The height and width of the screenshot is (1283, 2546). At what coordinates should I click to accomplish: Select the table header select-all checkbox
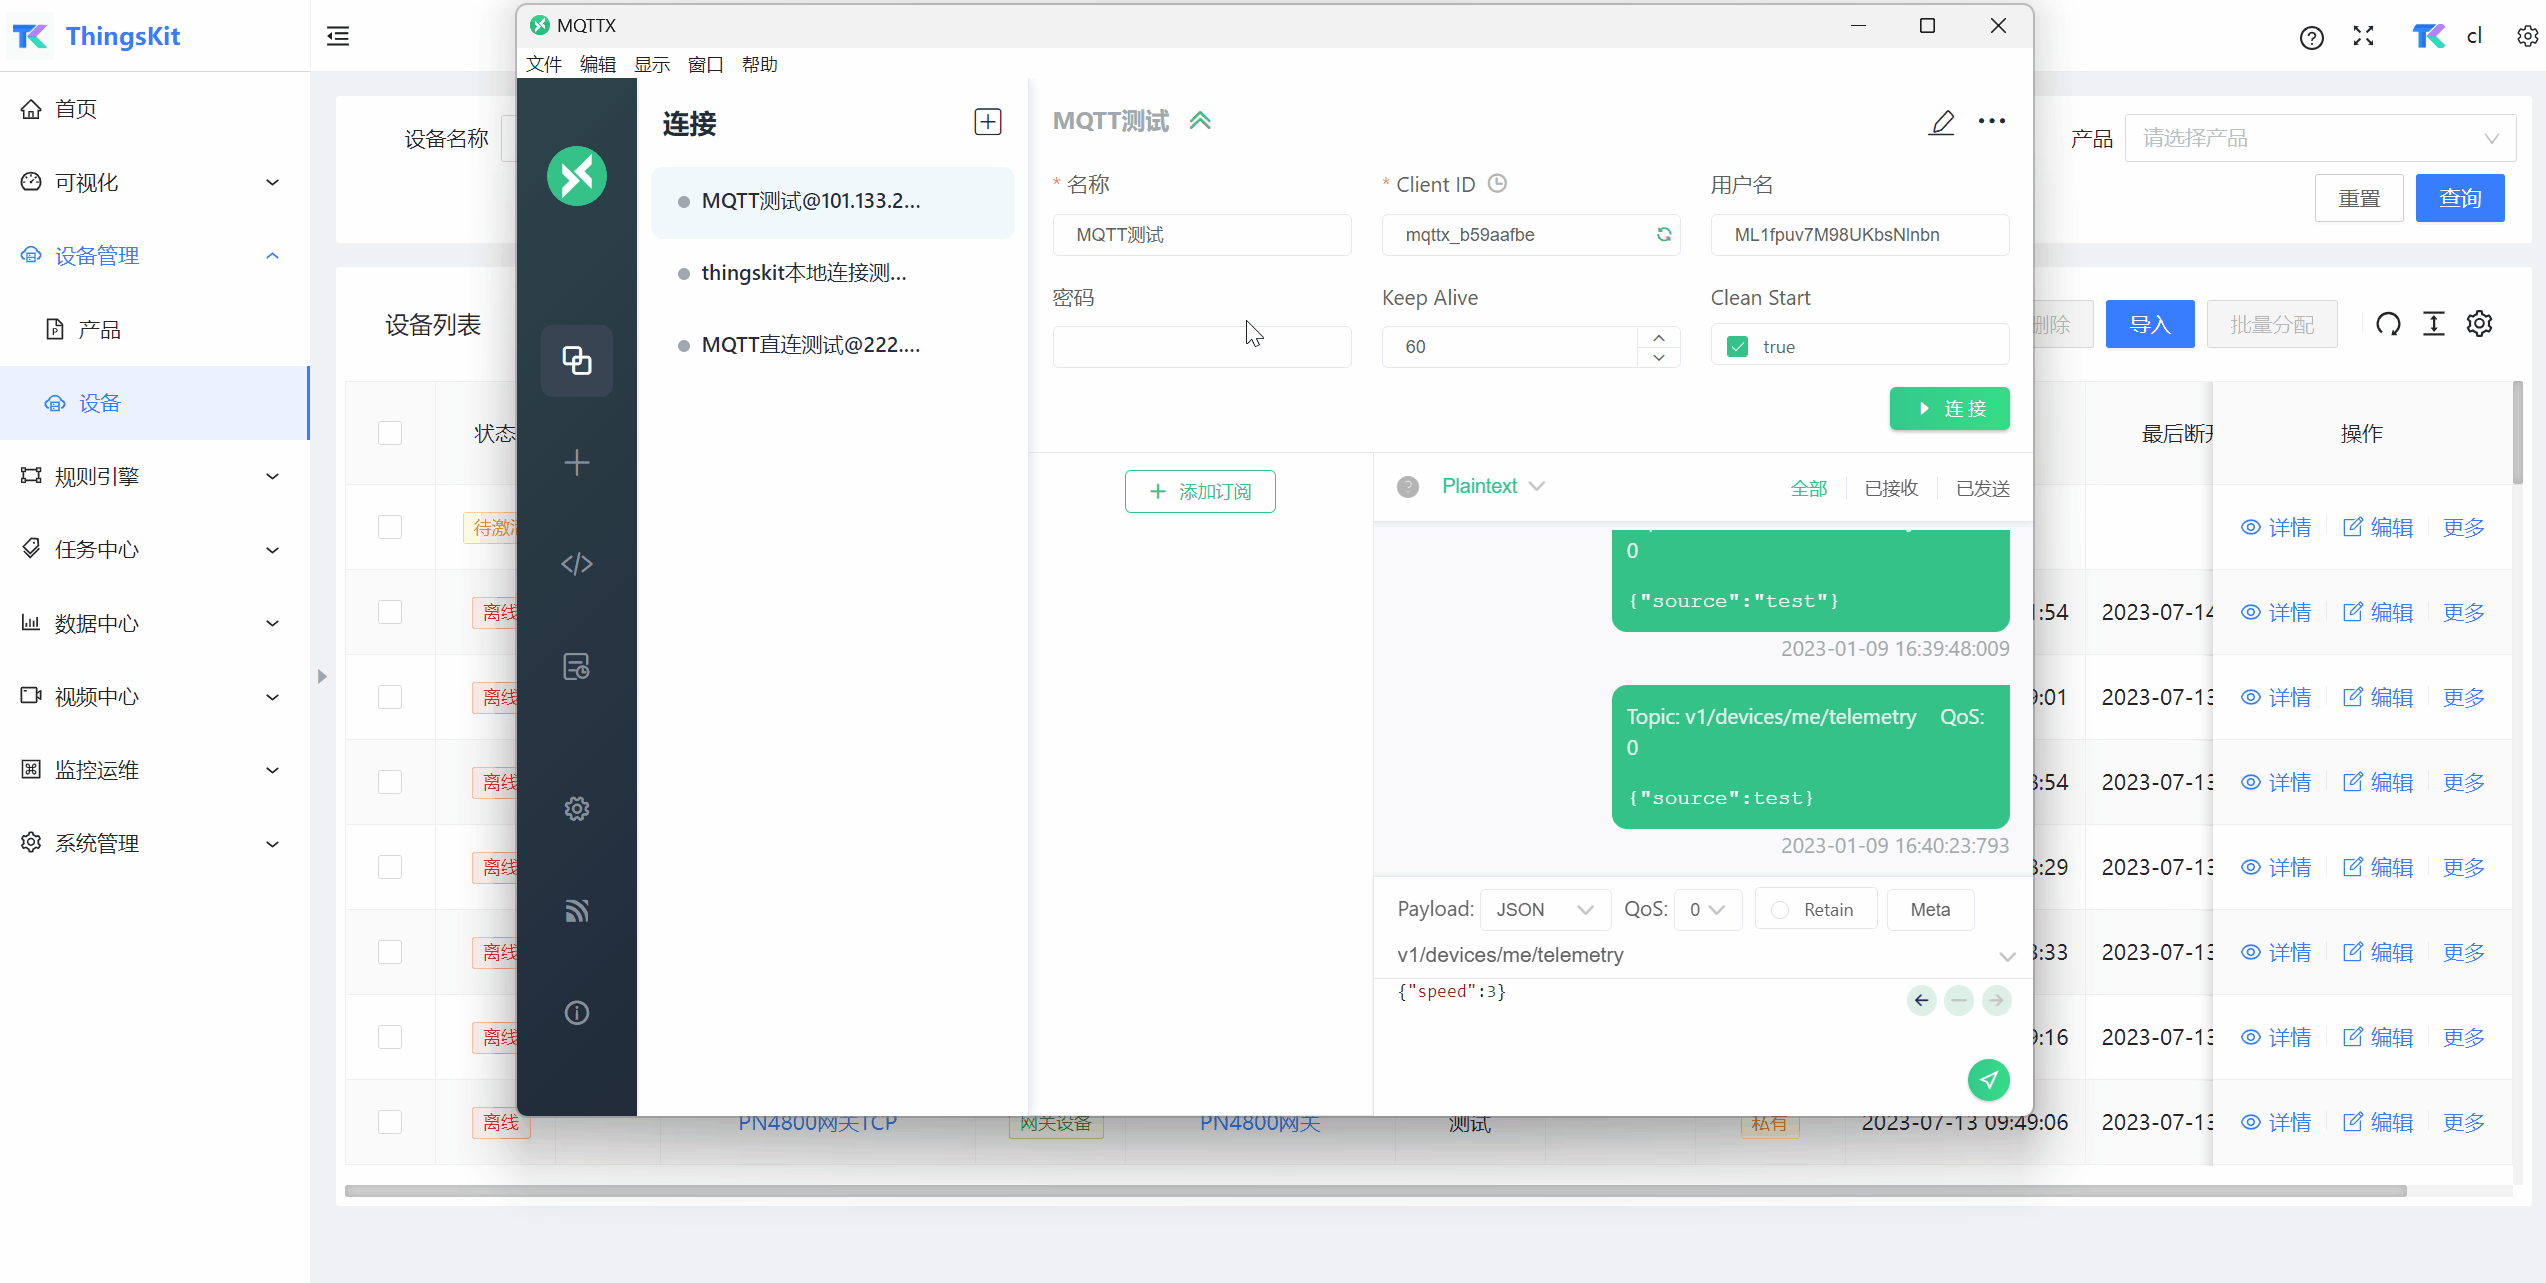pyautogui.click(x=390, y=433)
